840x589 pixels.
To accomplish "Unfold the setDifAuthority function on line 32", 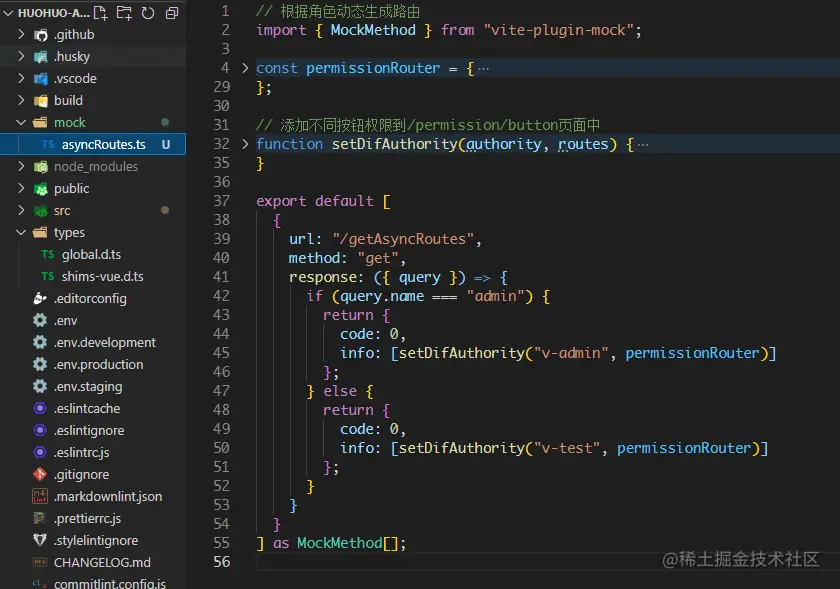I will tap(245, 144).
